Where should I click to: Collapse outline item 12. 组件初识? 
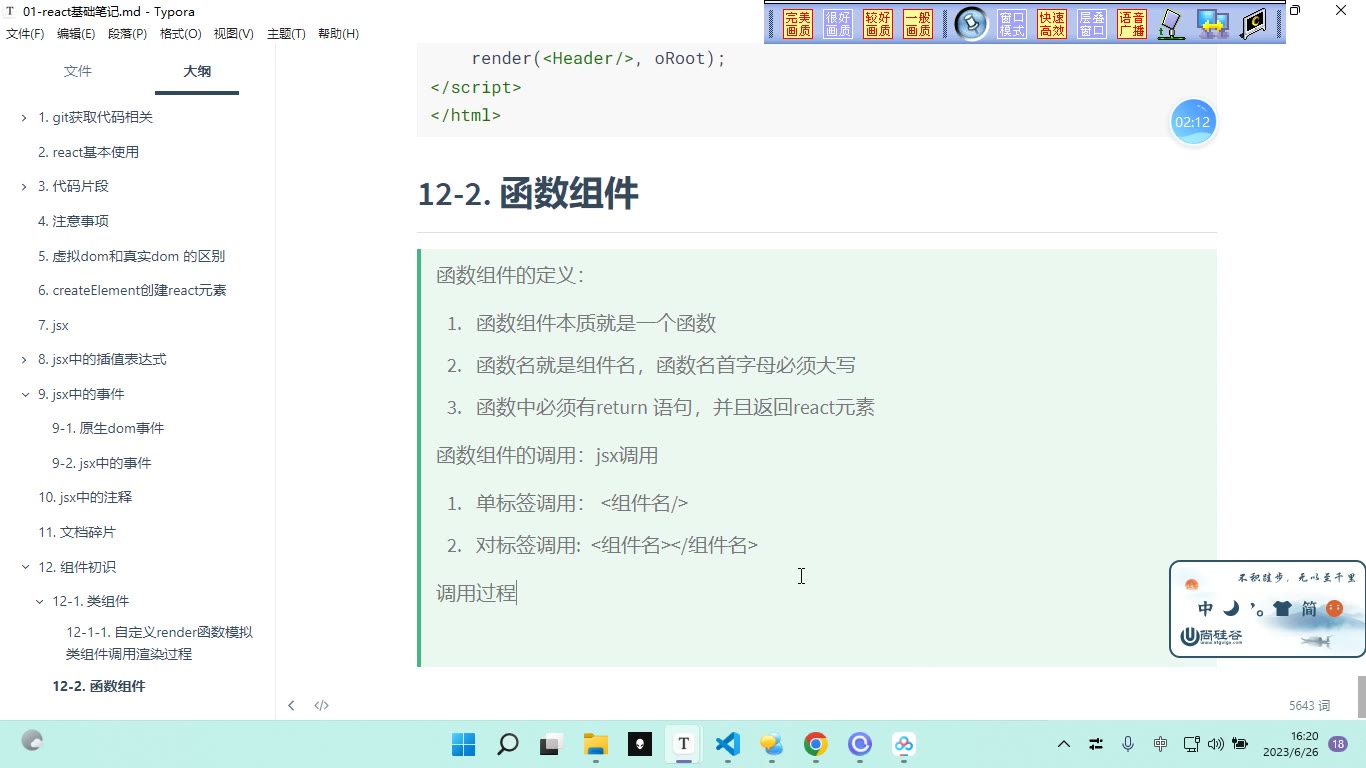tap(24, 567)
